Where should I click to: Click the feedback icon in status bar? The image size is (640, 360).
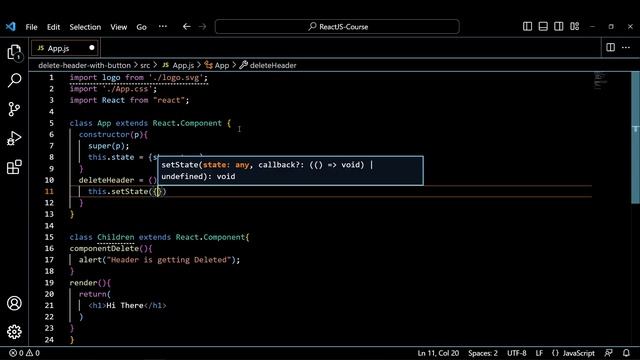pos(609,353)
